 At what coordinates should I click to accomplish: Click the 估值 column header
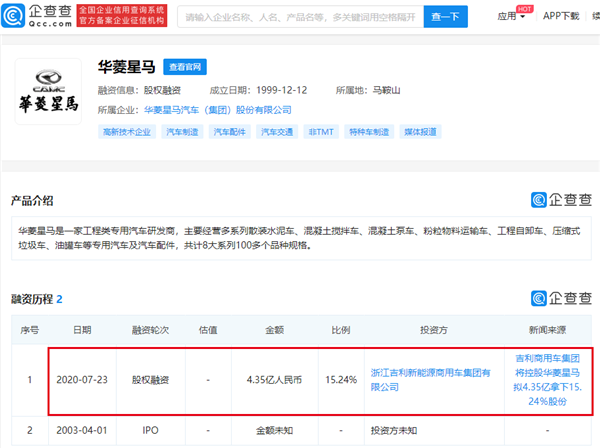[208, 330]
